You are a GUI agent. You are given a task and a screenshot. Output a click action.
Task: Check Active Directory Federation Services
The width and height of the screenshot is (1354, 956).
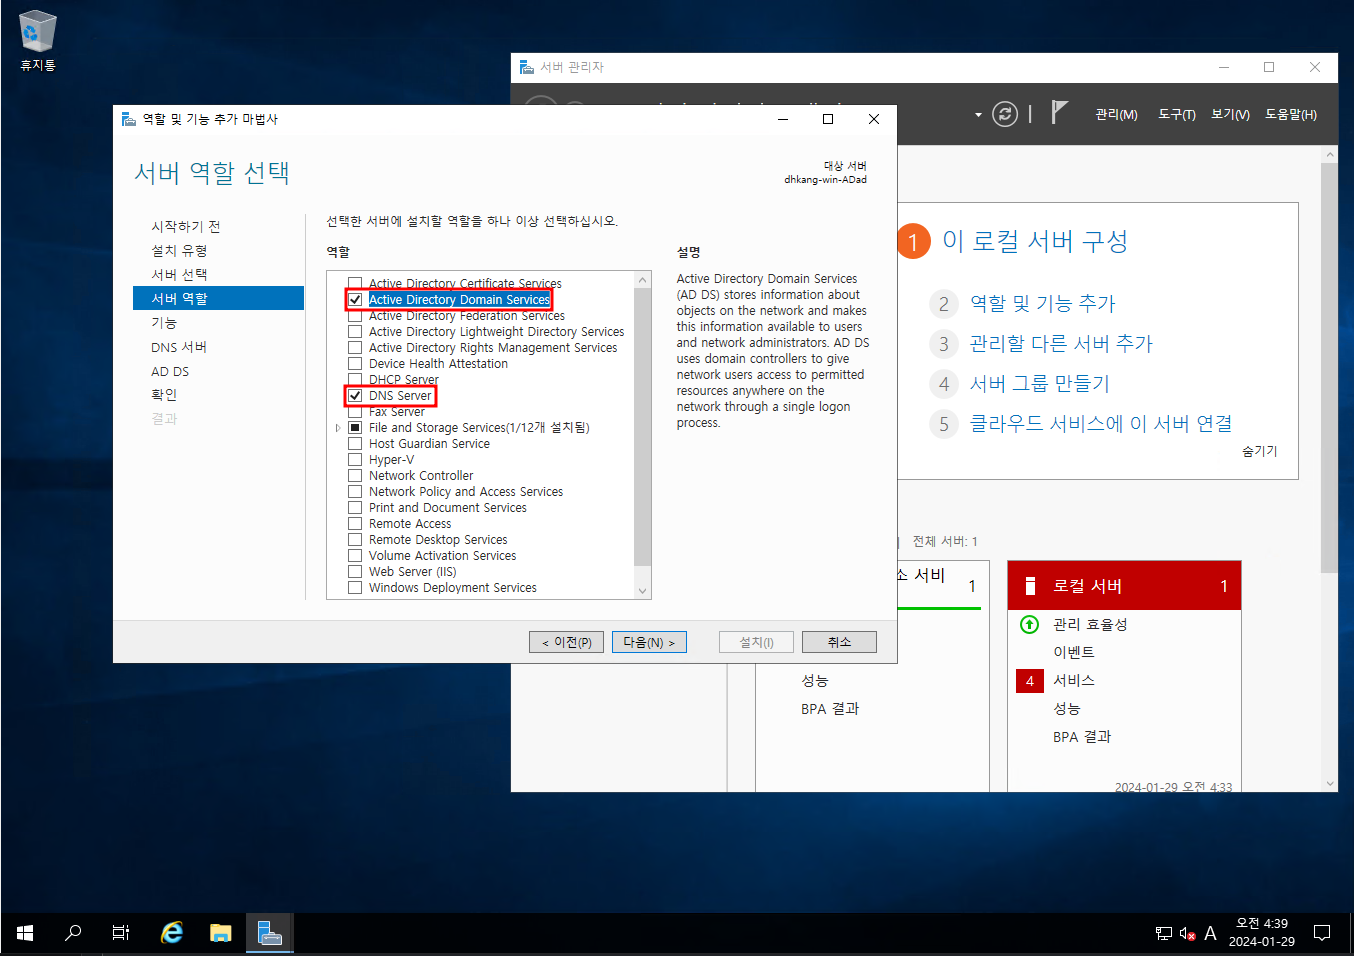(x=355, y=315)
